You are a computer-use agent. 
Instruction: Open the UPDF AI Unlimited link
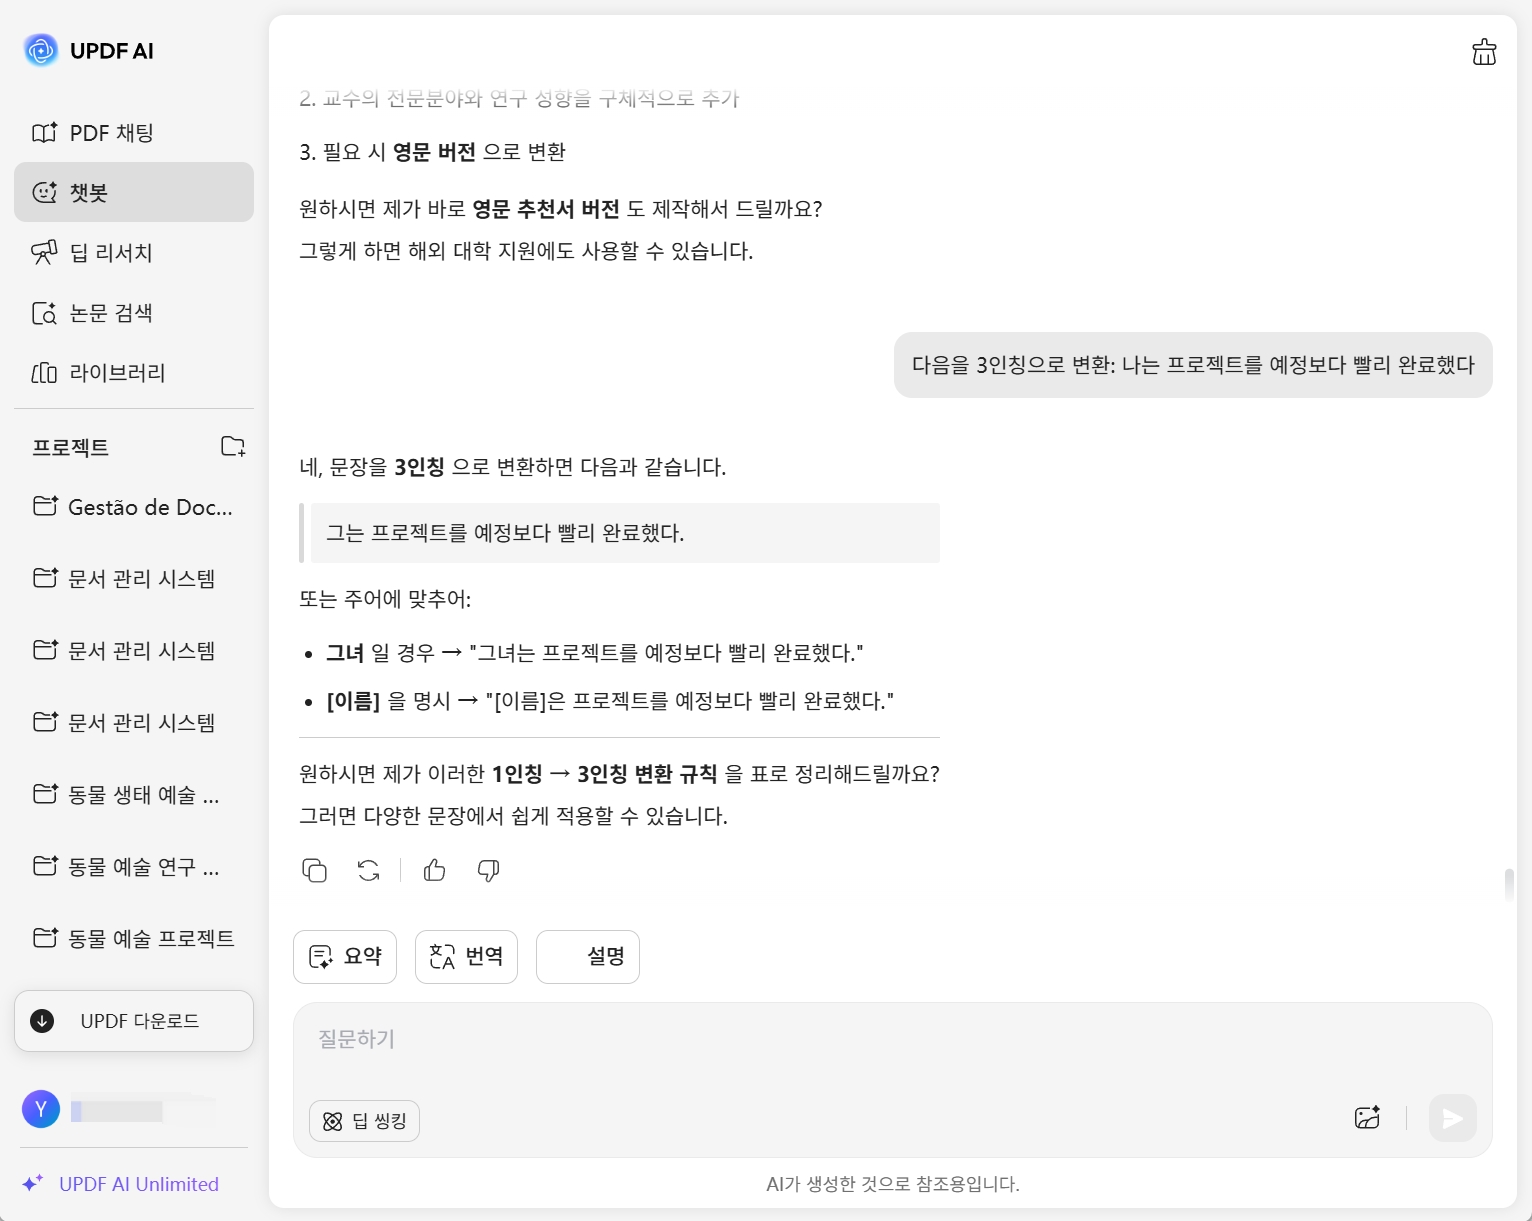pyautogui.click(x=138, y=1184)
